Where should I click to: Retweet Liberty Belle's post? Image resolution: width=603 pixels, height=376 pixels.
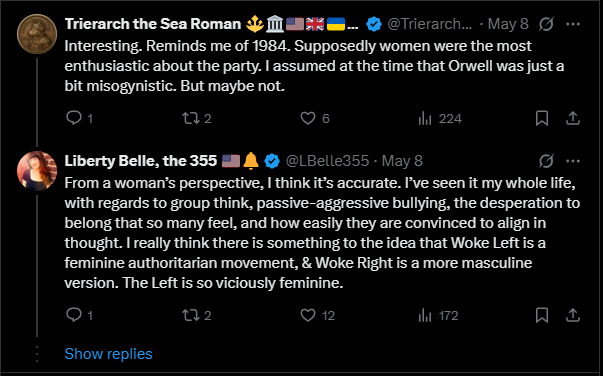(x=191, y=315)
